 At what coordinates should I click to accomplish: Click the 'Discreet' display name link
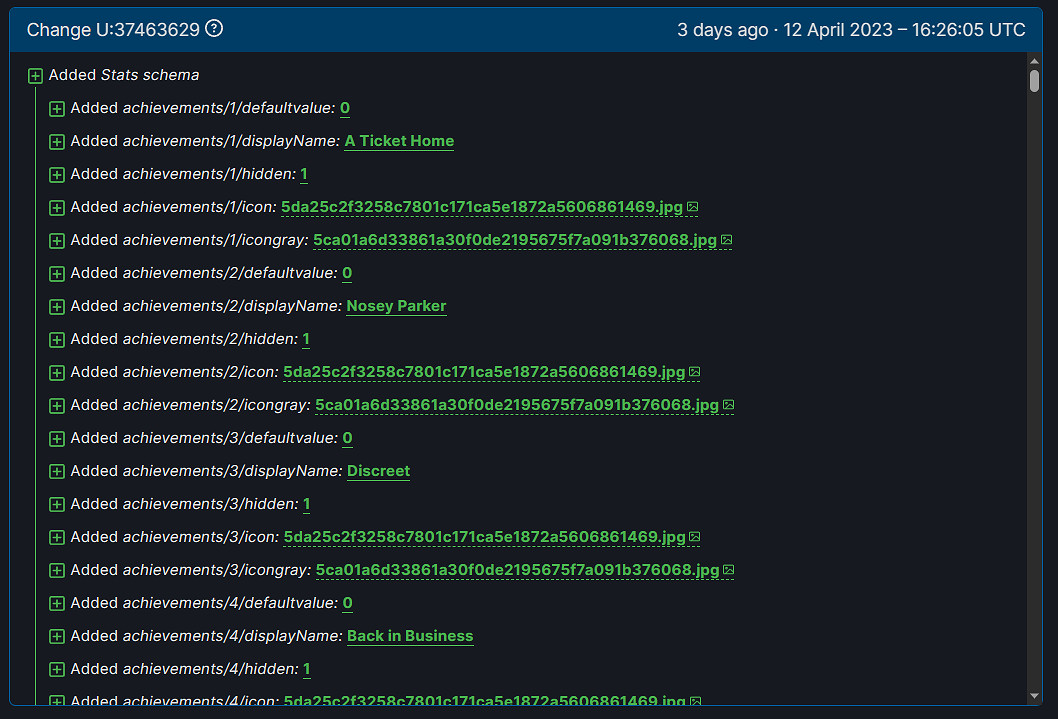coord(378,471)
